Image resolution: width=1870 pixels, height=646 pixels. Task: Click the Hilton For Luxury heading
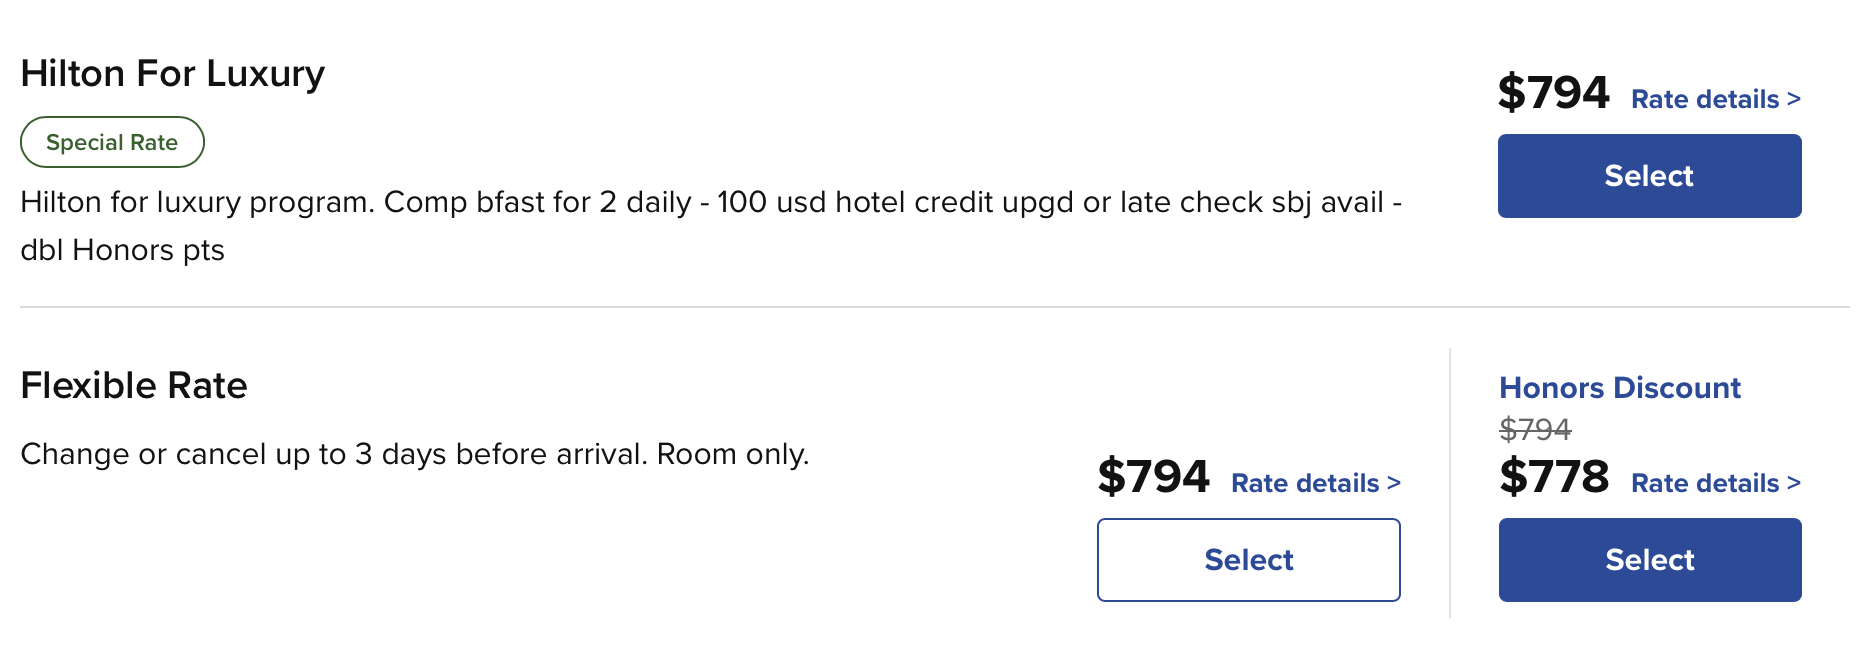click(172, 74)
